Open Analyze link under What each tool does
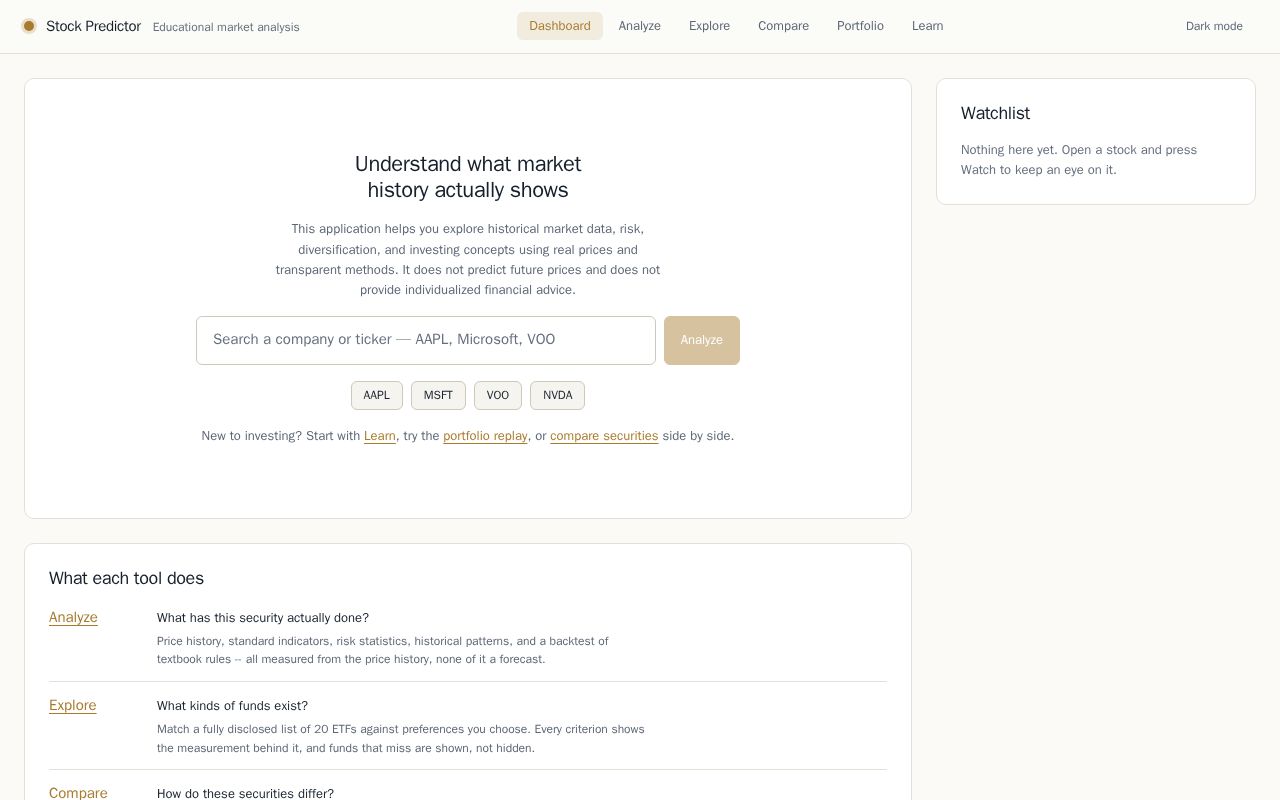The image size is (1280, 800). click(73, 617)
